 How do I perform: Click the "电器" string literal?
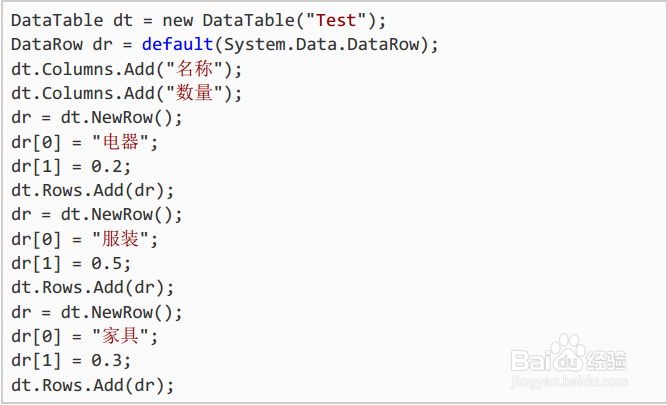tap(121, 142)
